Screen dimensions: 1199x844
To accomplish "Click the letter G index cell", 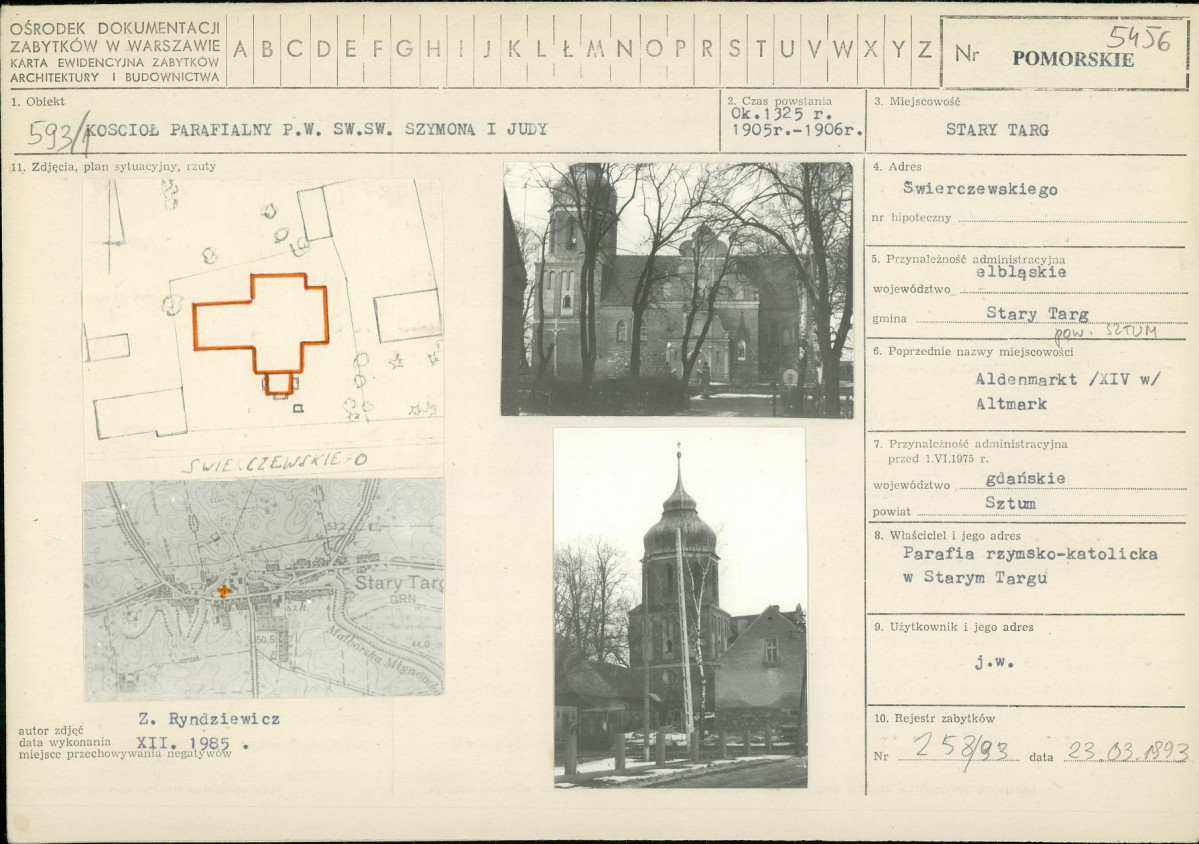I will pyautogui.click(x=405, y=50).
